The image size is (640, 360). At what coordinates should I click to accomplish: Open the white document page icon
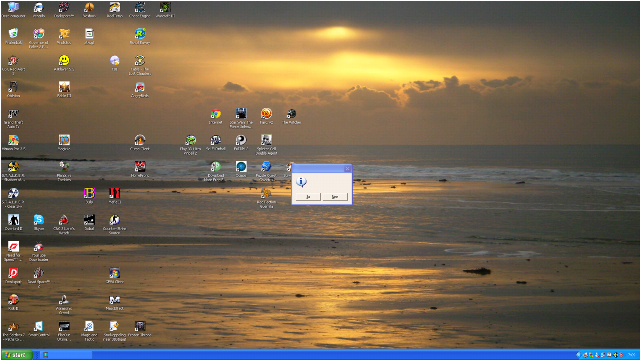tap(89, 33)
